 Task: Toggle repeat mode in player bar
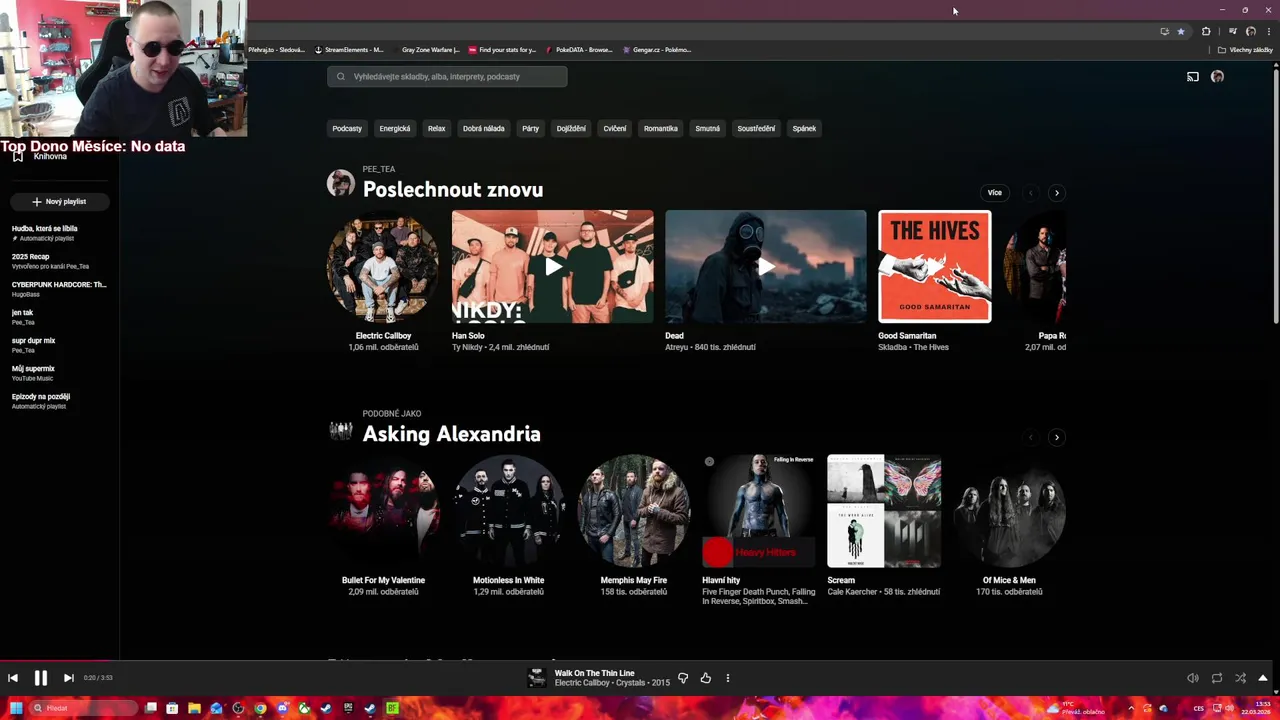coord(1217,678)
